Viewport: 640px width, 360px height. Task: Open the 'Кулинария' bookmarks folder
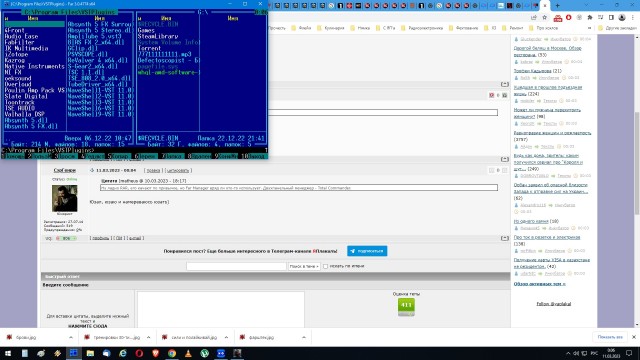pos(331,28)
